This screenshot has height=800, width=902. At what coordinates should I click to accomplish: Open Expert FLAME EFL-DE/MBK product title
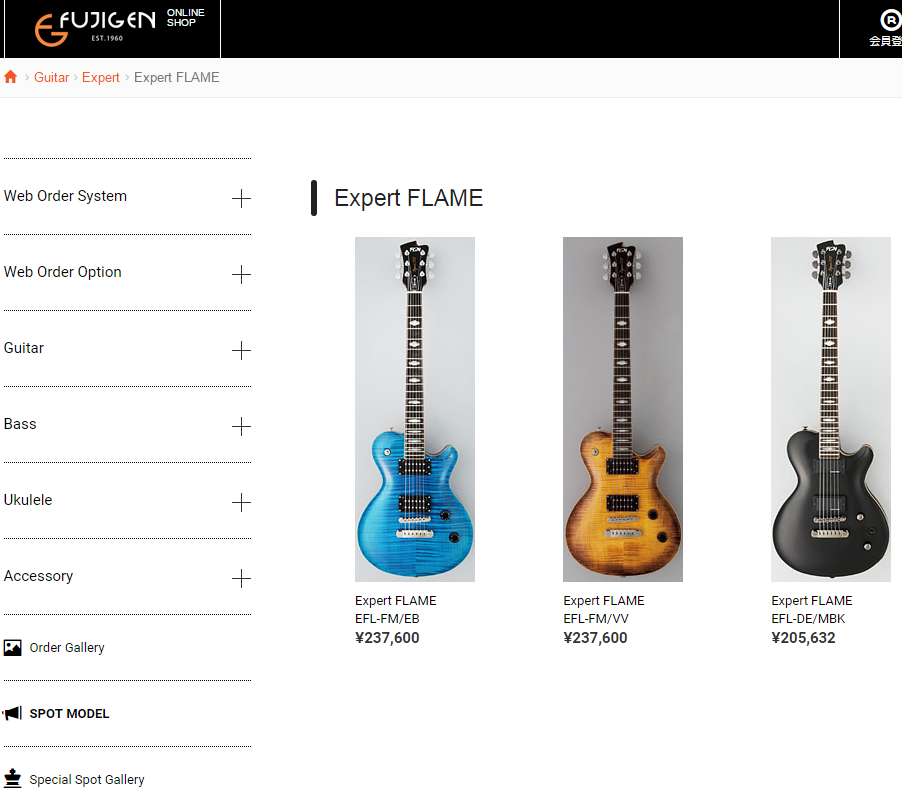pyautogui.click(x=812, y=610)
